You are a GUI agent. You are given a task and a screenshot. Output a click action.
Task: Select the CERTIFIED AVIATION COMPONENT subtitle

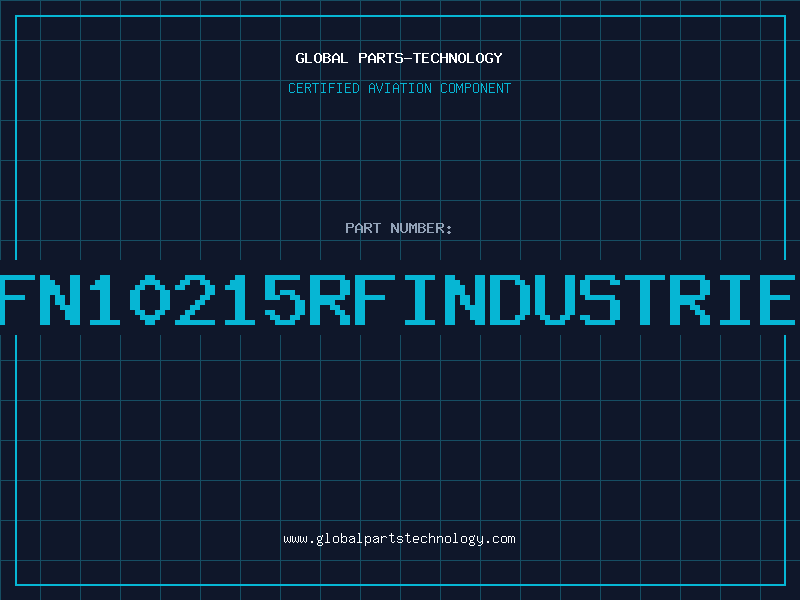click(x=399, y=88)
